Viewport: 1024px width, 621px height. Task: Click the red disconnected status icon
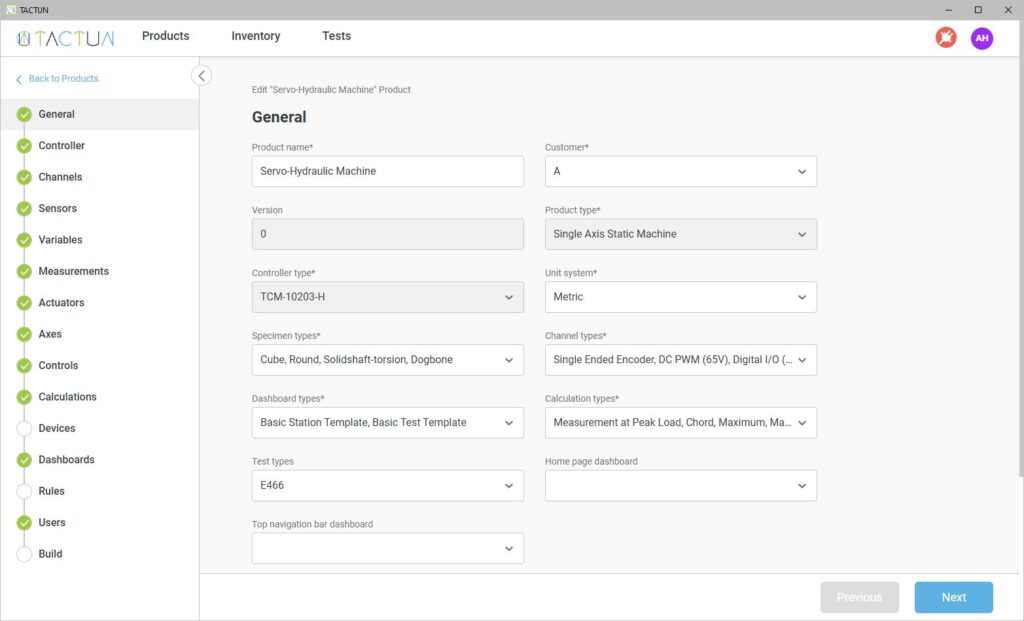coord(945,38)
